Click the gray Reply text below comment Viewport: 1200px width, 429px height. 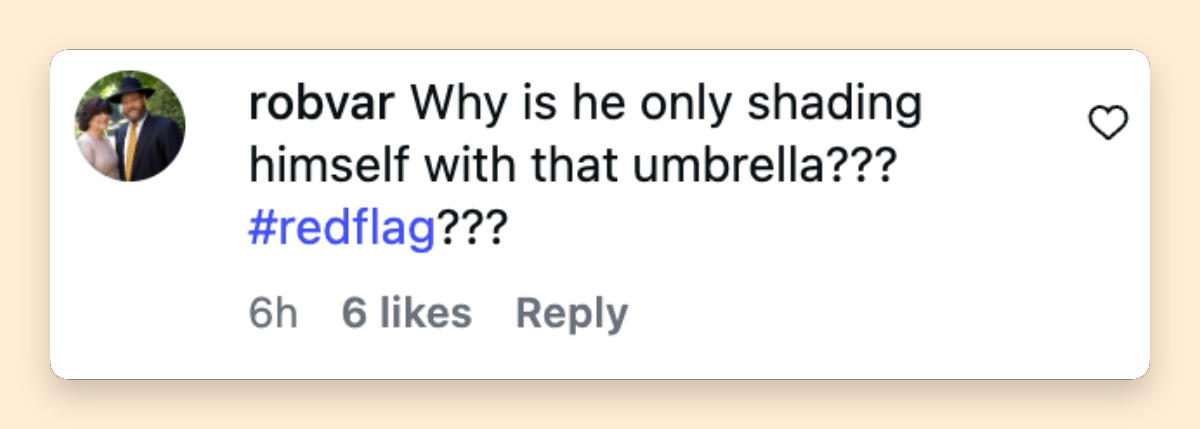571,313
